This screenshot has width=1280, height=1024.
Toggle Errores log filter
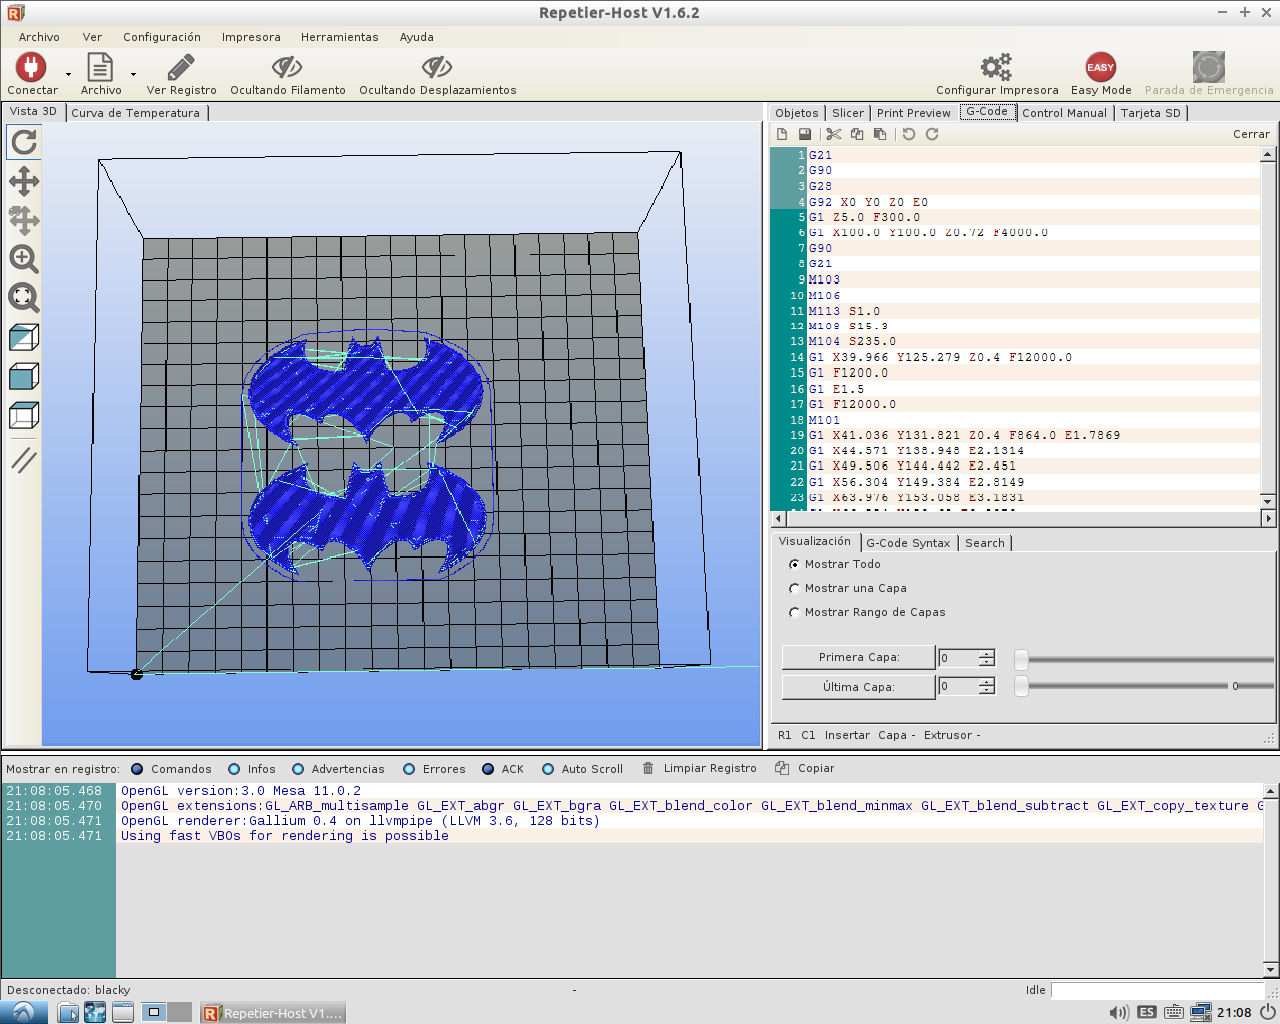tap(409, 769)
